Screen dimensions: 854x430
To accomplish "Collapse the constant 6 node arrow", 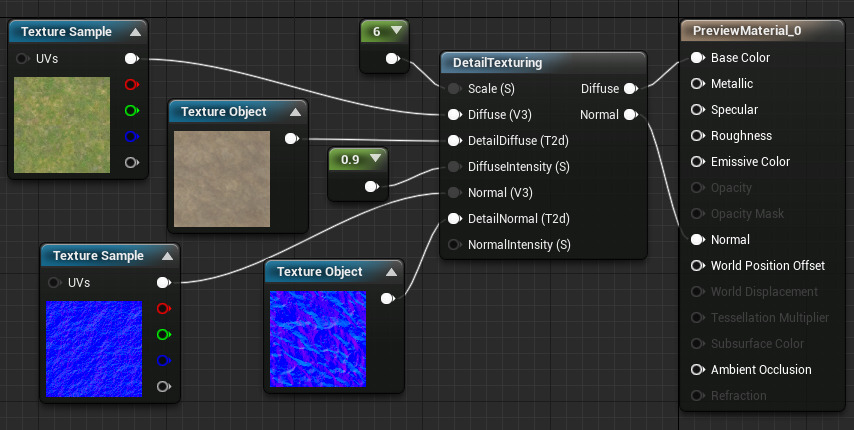I will 396,32.
